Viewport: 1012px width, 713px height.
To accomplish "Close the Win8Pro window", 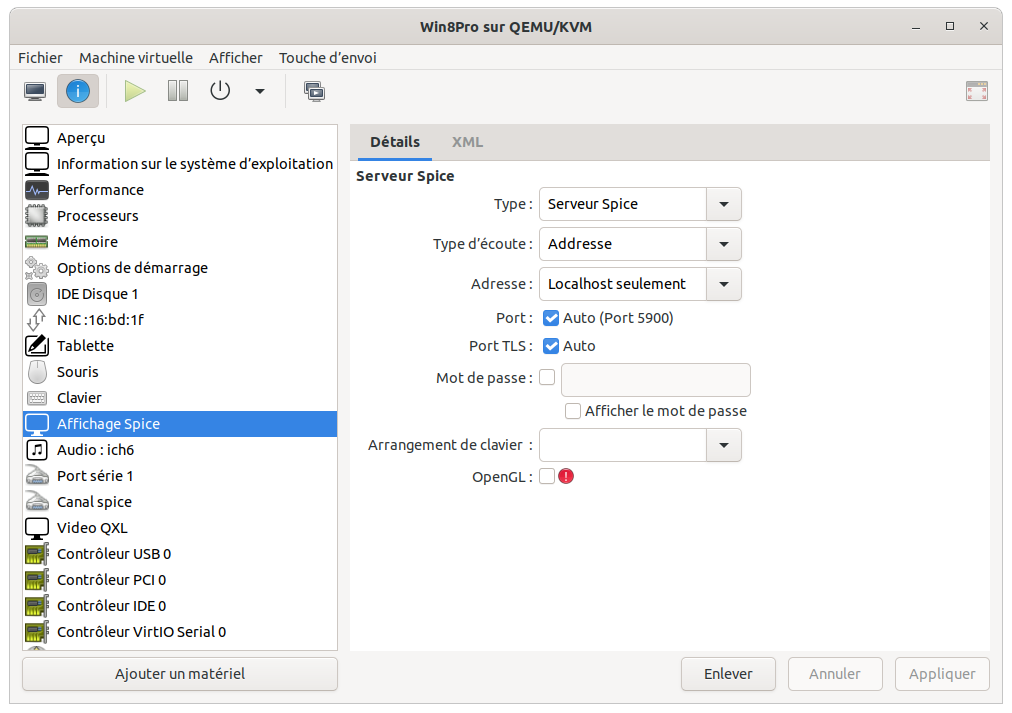I will pos(984,26).
